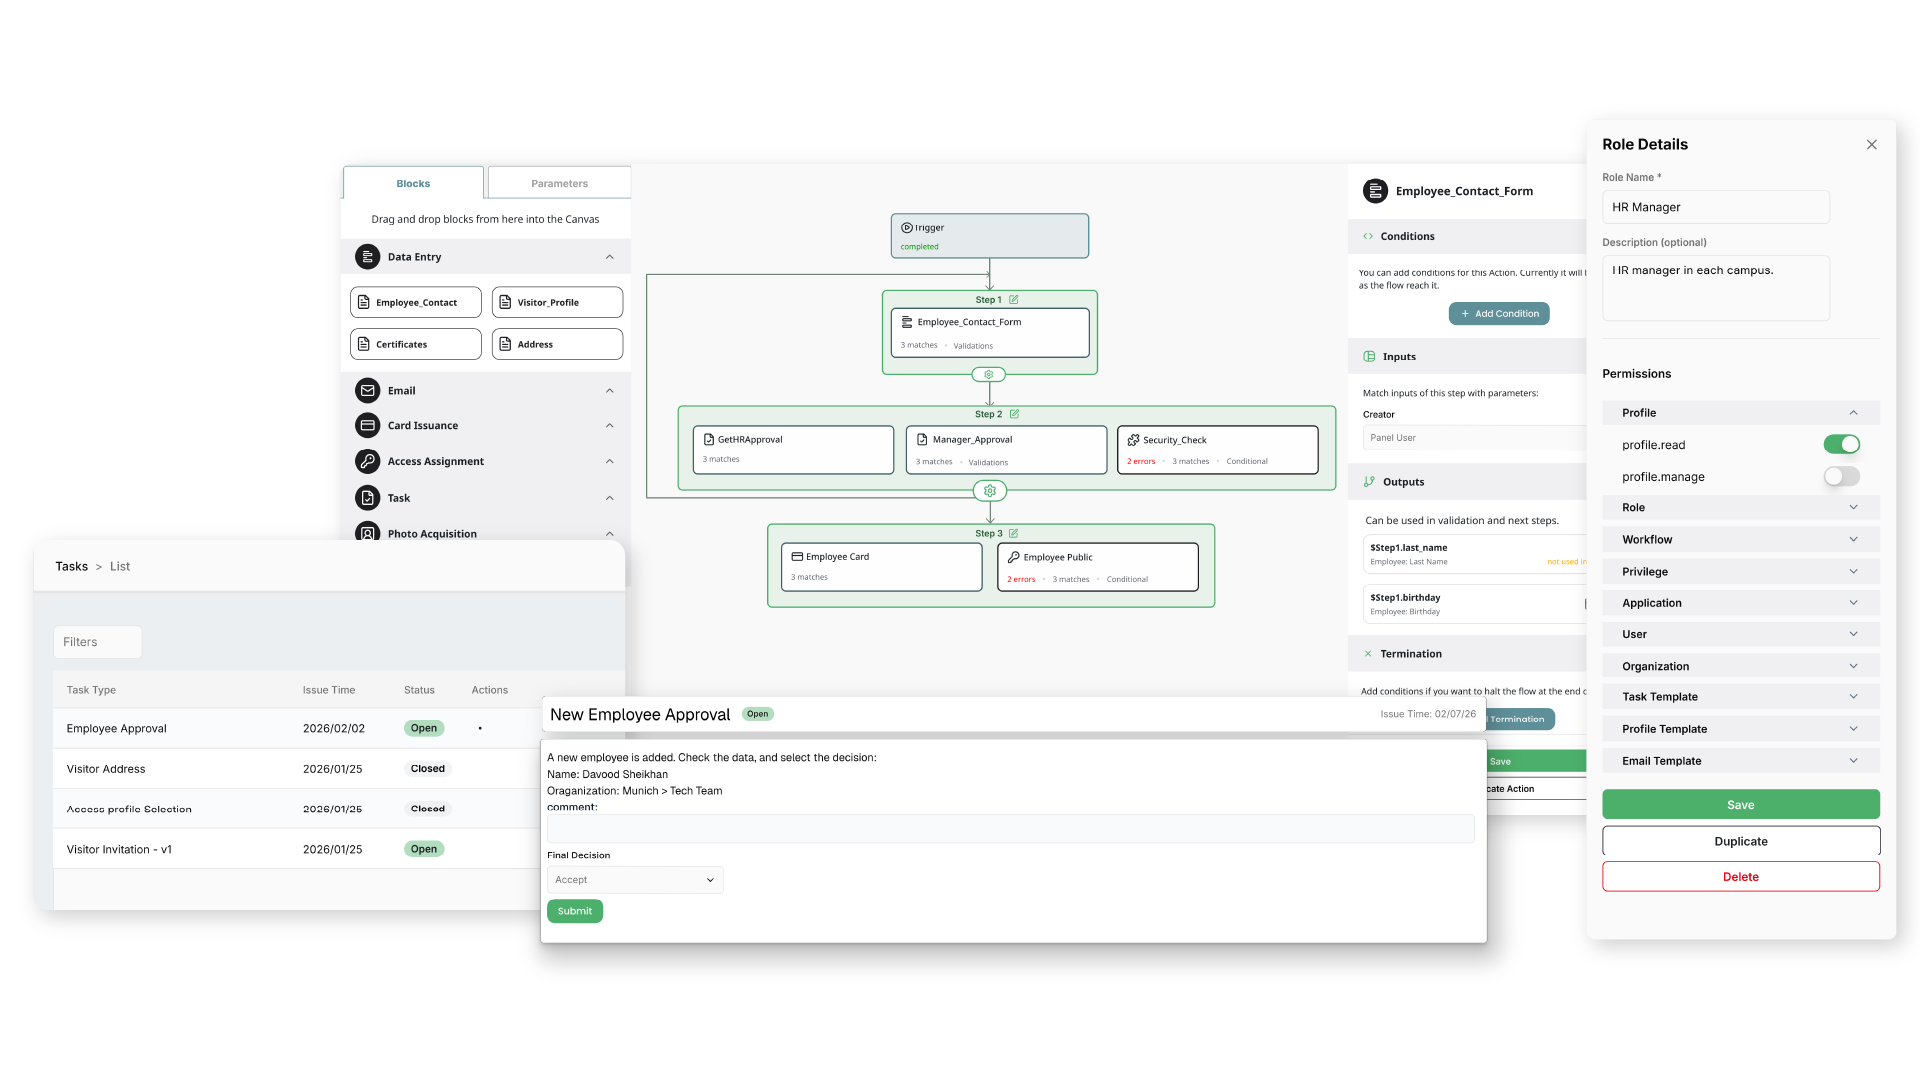Open the Final Decision dropdown
The height and width of the screenshot is (1080, 1920).
[x=634, y=879]
